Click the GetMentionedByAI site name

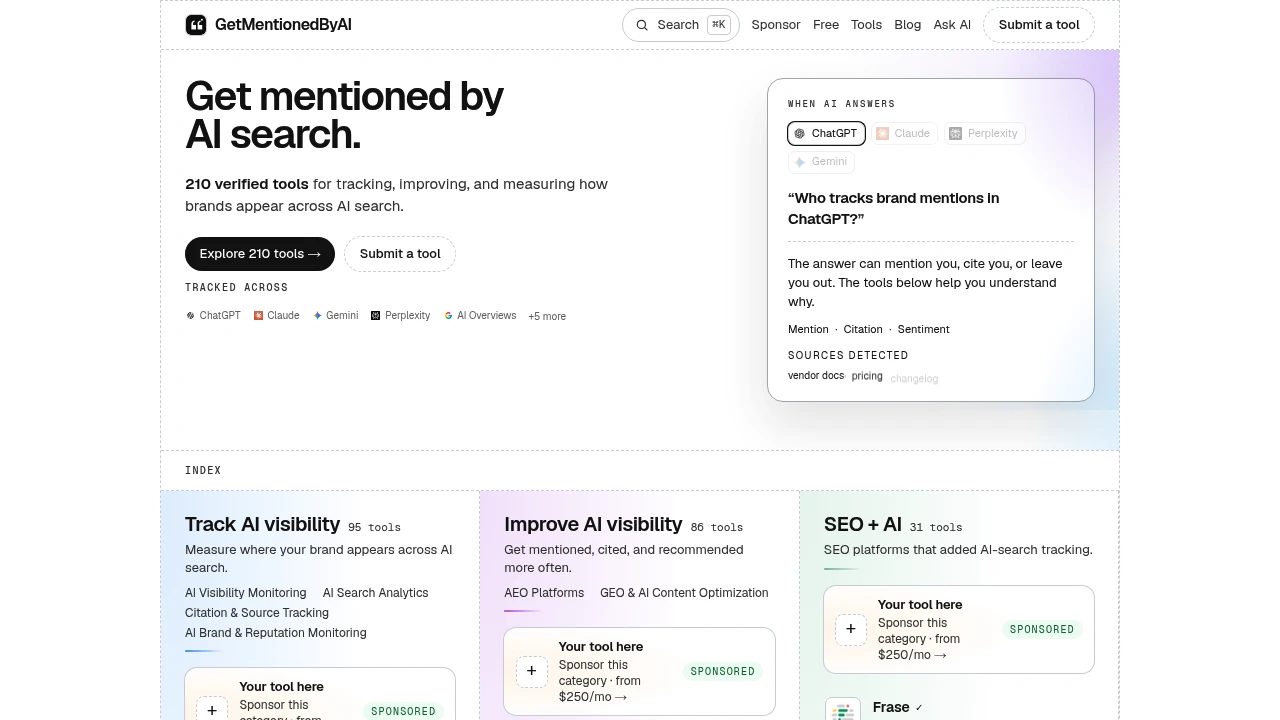[x=283, y=25]
